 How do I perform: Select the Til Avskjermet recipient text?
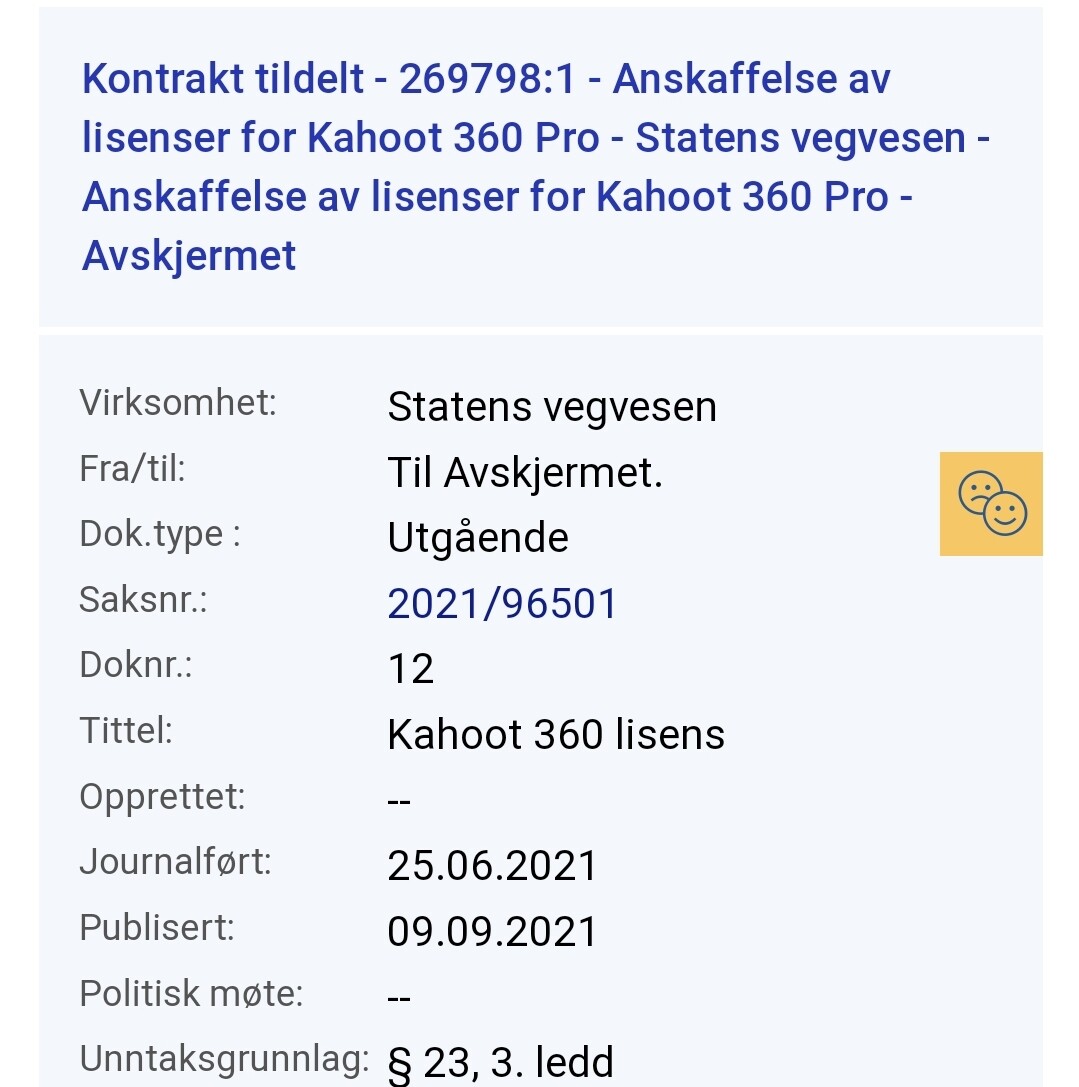(525, 473)
